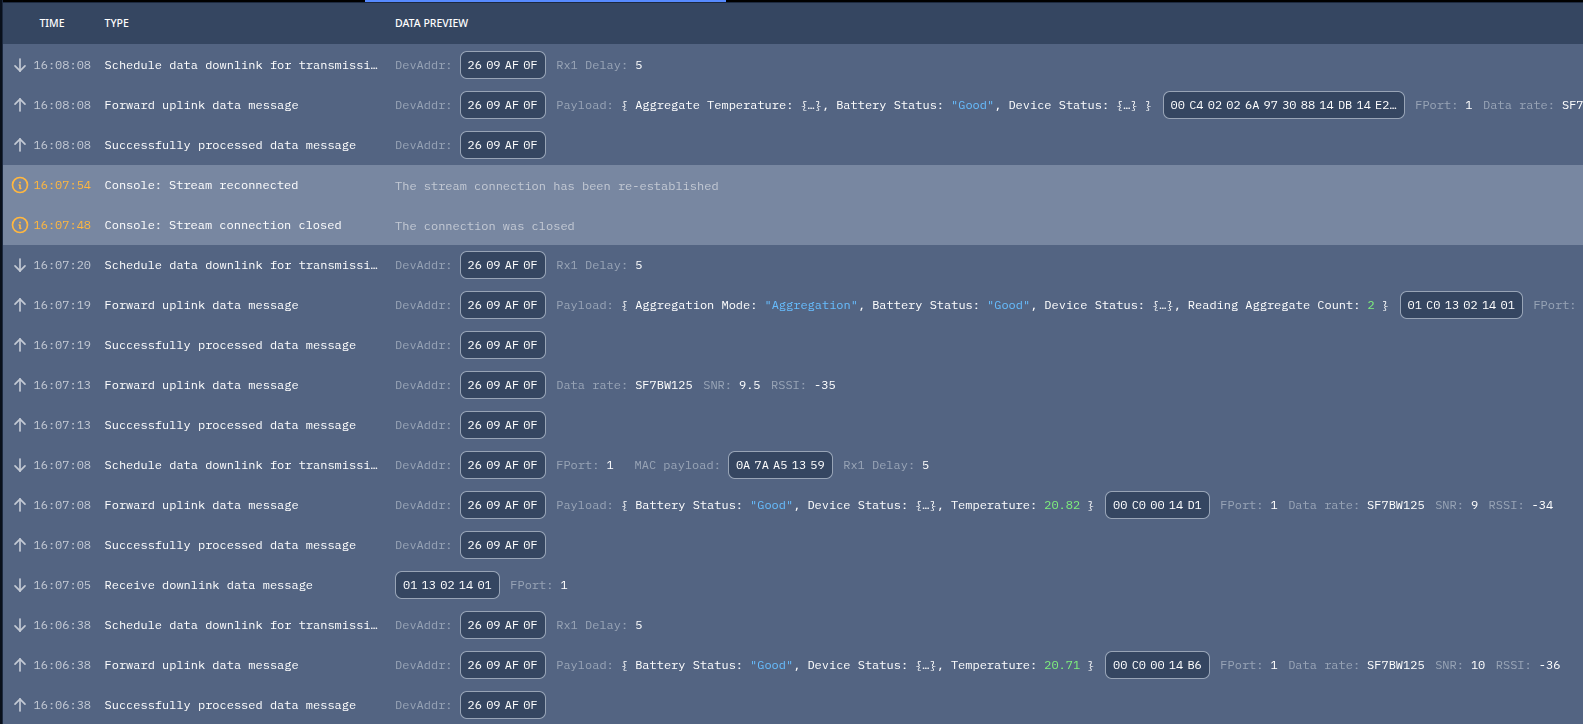Click the 16:07:05 timestamp
1583x724 pixels.
pyautogui.click(x=62, y=585)
